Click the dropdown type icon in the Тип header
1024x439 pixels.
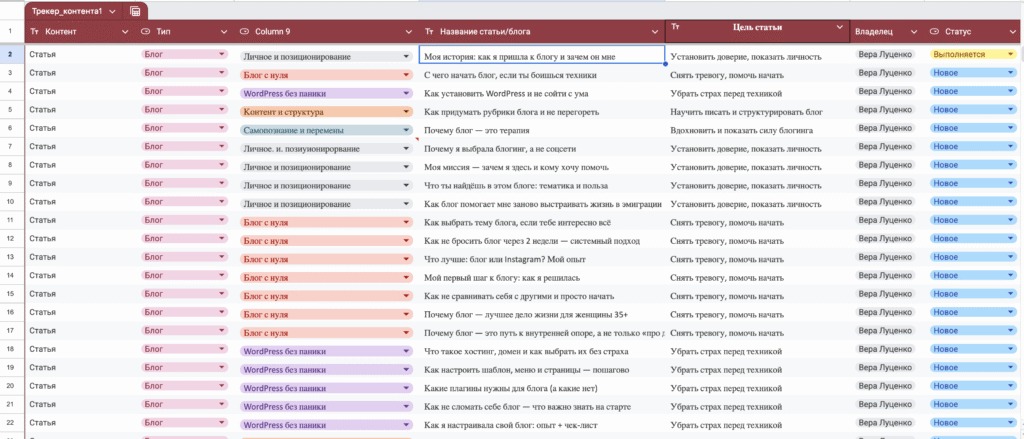tap(146, 32)
